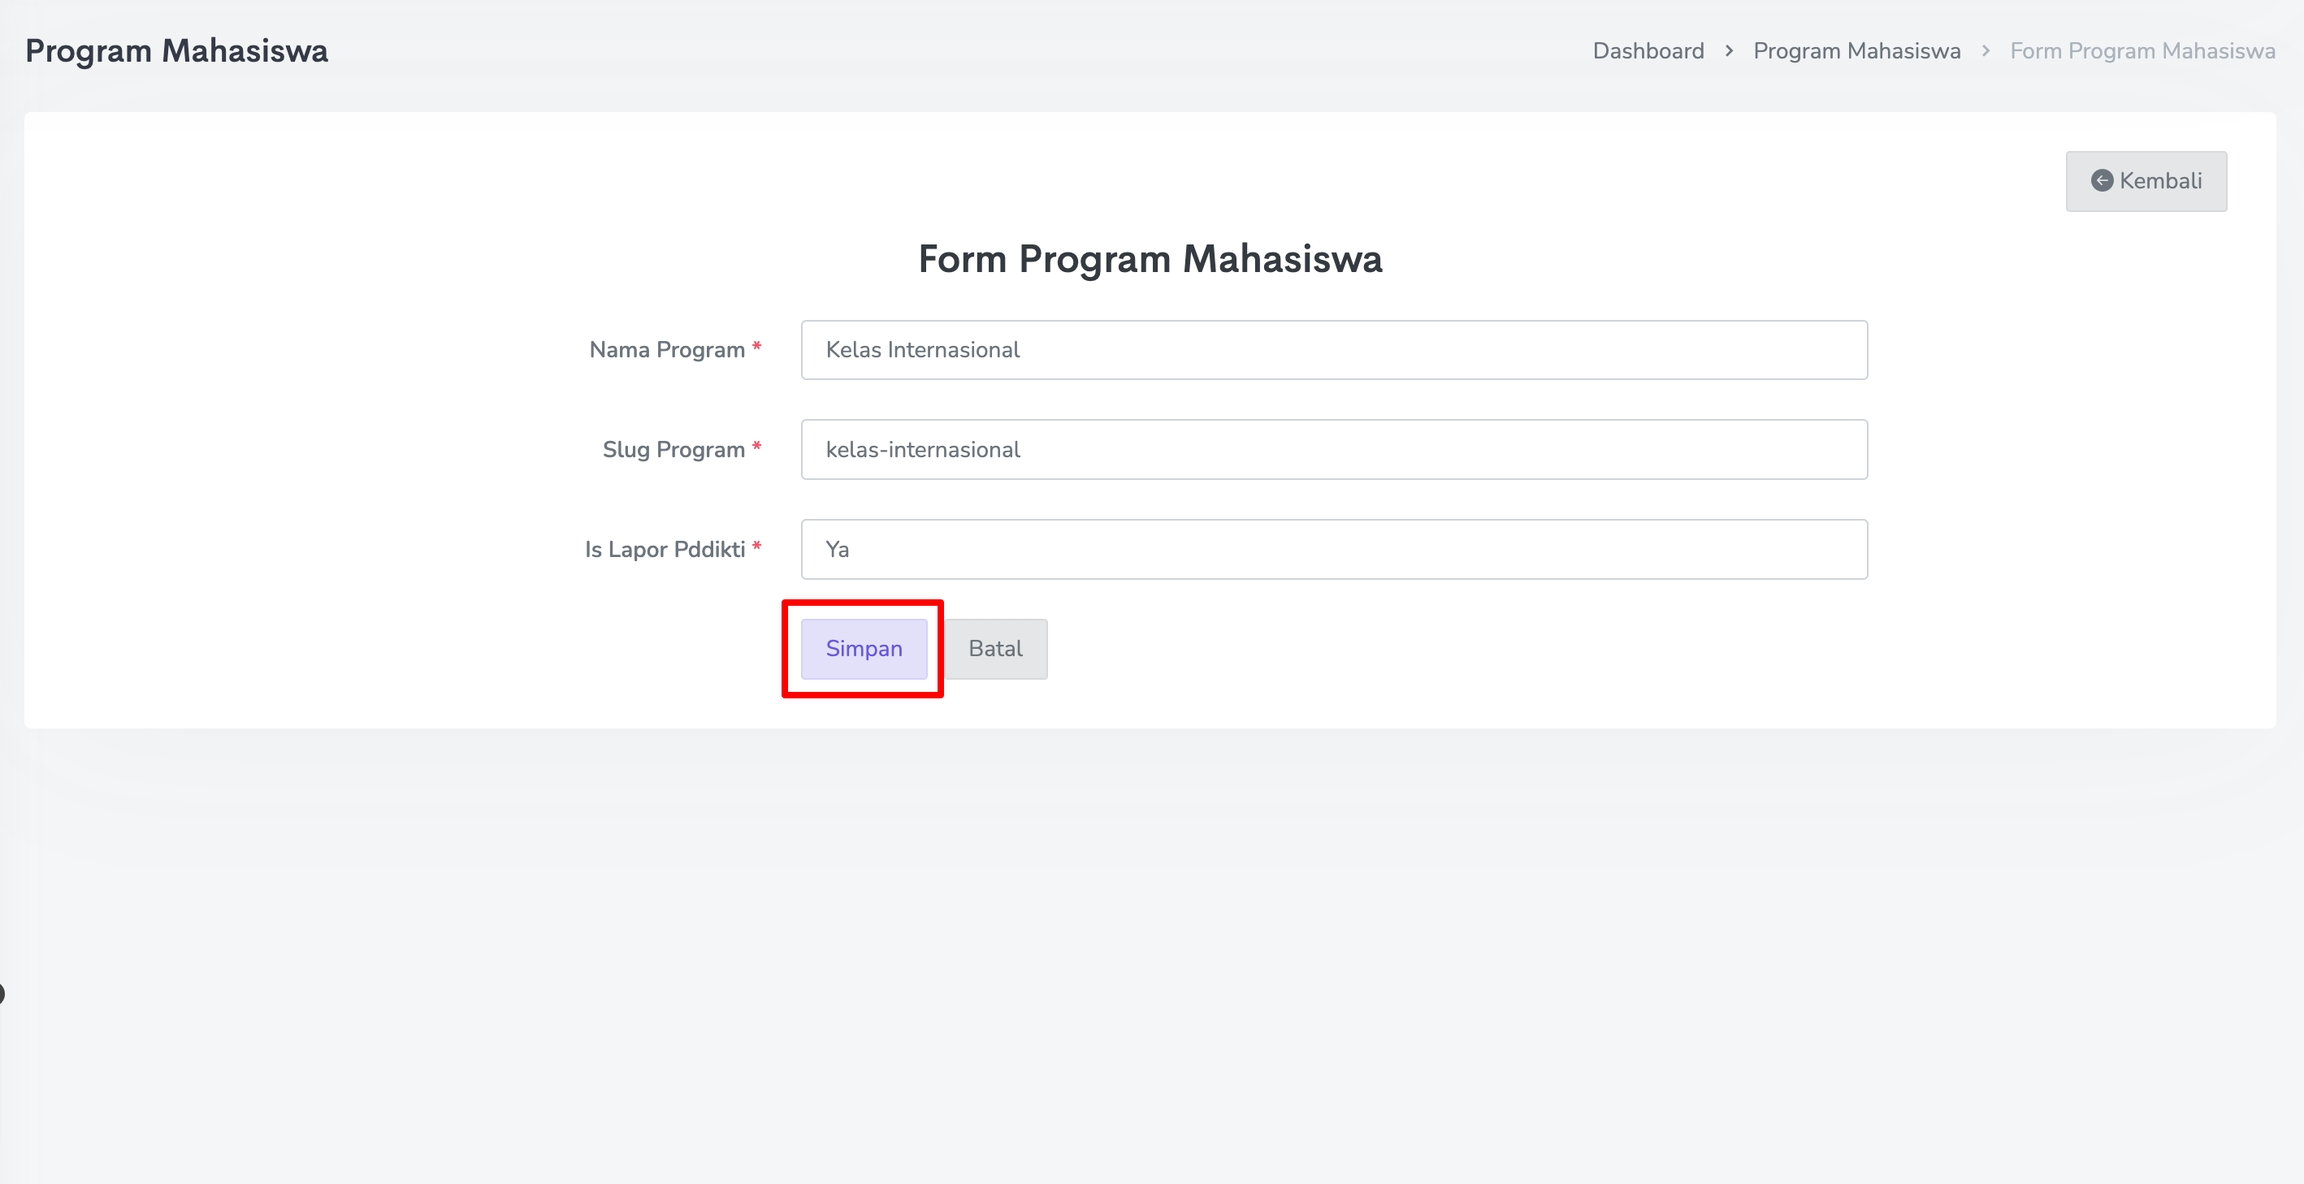2304x1184 pixels.
Task: Click the Slug Program field label
Action: point(673,450)
